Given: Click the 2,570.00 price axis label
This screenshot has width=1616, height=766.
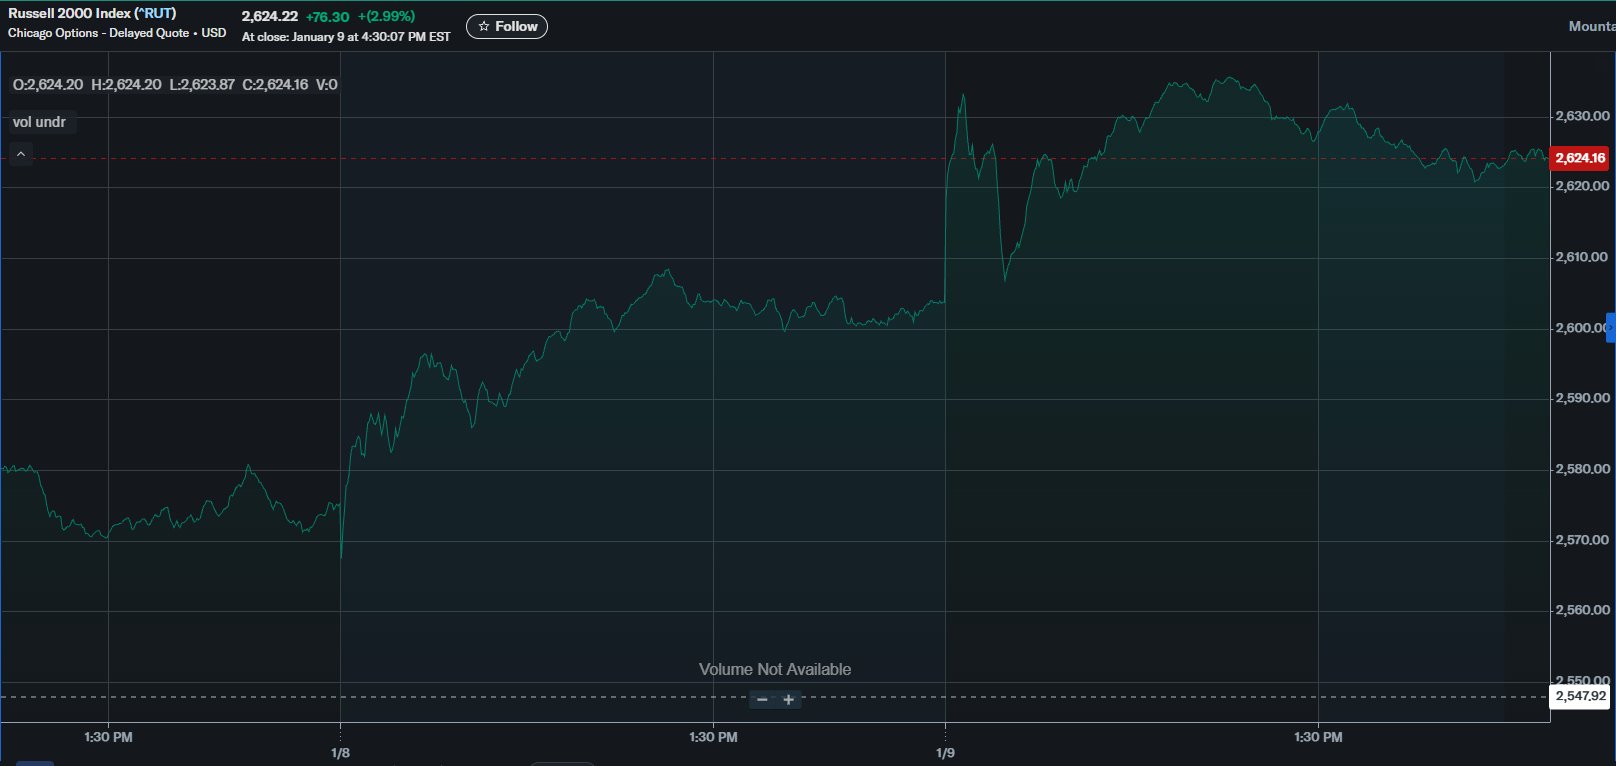Looking at the screenshot, I should pos(1582,540).
